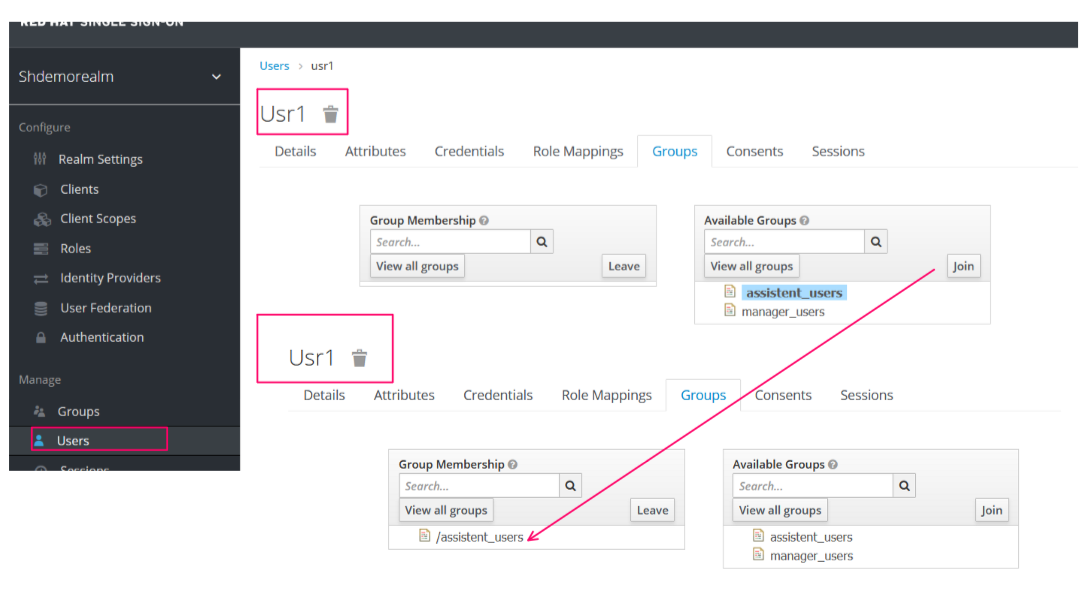
Task: Select the highlighted assistent_users group
Action: click(794, 293)
